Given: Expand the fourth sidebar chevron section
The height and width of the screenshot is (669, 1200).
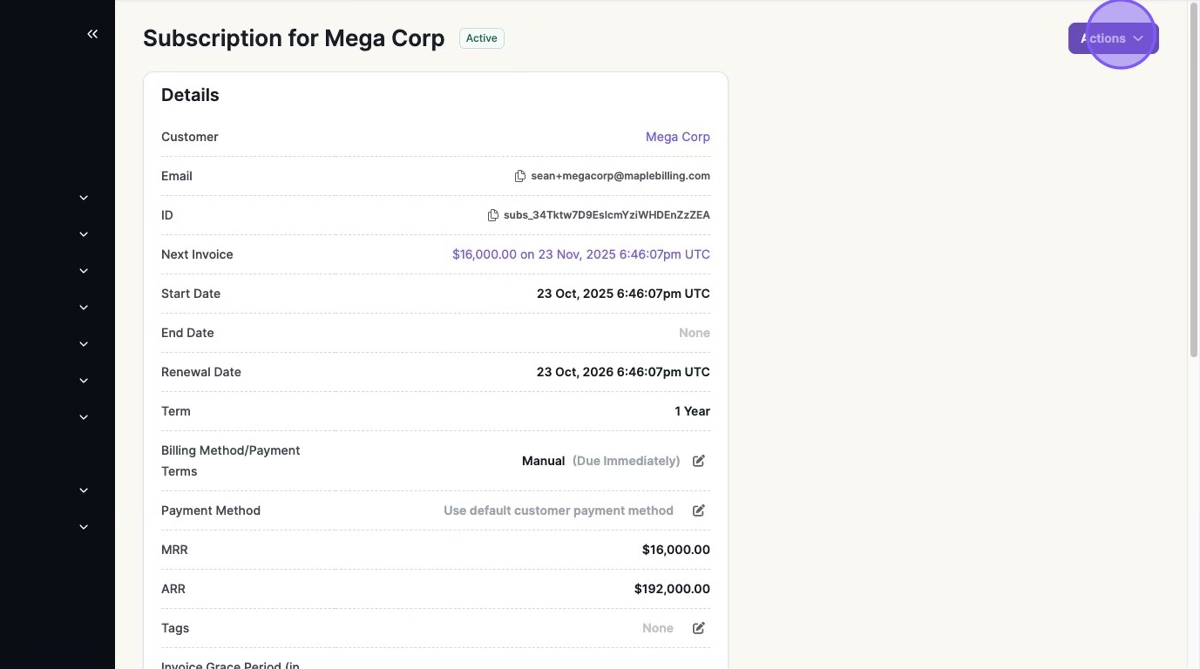Looking at the screenshot, I should click(84, 307).
